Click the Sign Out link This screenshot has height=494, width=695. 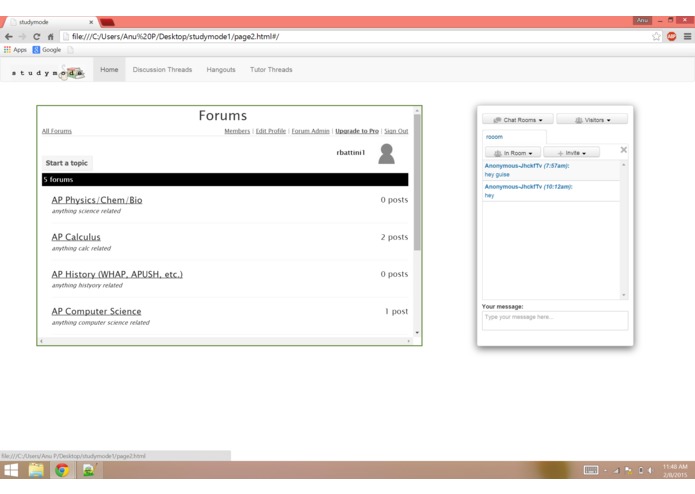(x=396, y=131)
